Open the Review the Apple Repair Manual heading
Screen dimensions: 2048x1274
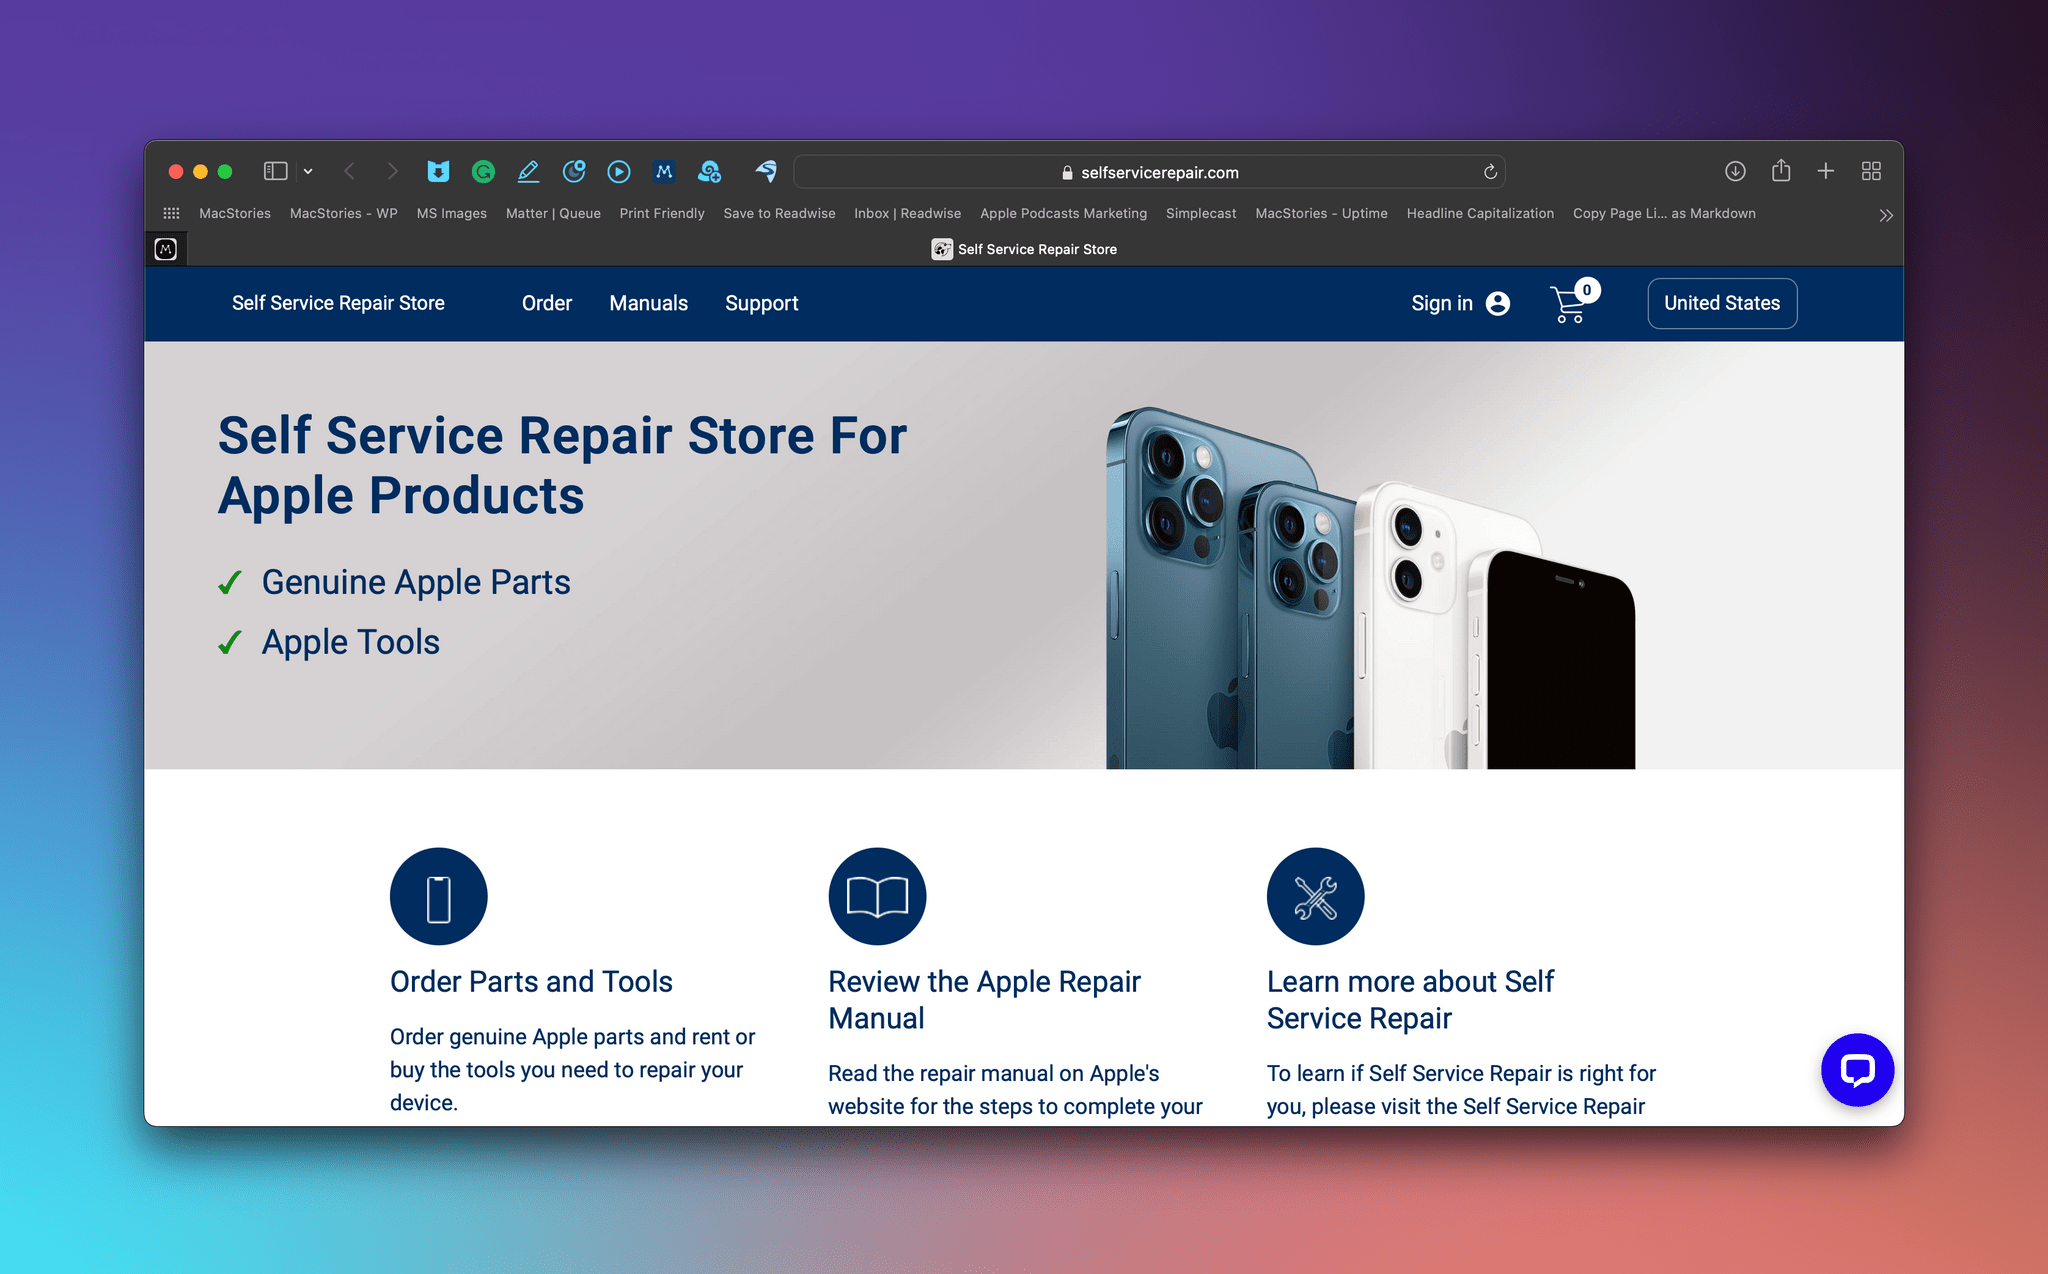tap(985, 1000)
